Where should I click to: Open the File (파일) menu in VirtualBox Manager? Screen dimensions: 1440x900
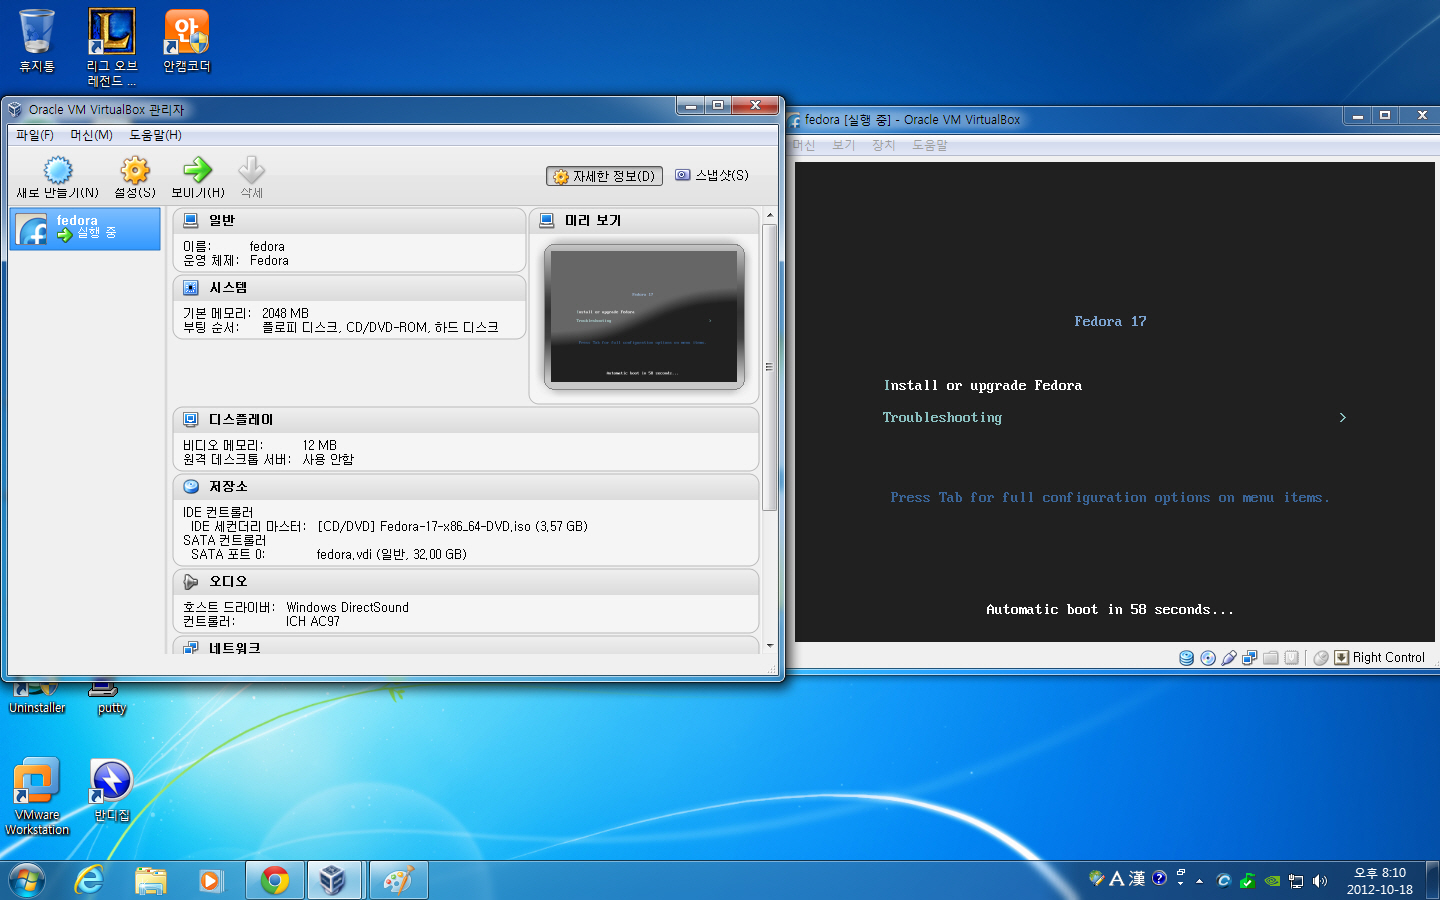(x=35, y=135)
